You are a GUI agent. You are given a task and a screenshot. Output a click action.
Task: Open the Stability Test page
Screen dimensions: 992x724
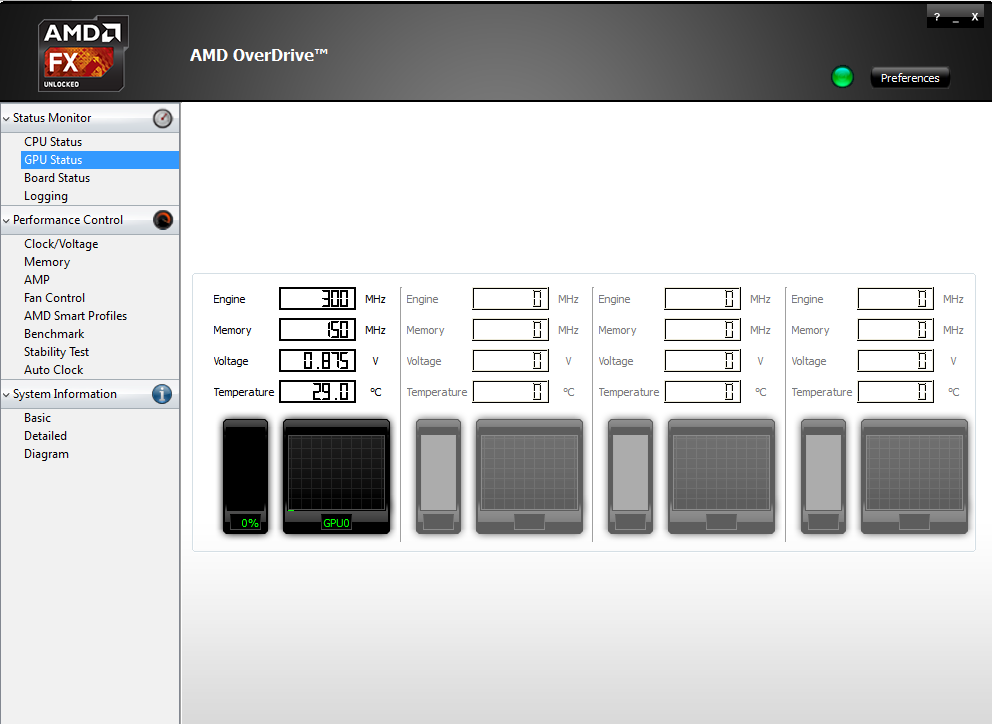[x=56, y=352]
